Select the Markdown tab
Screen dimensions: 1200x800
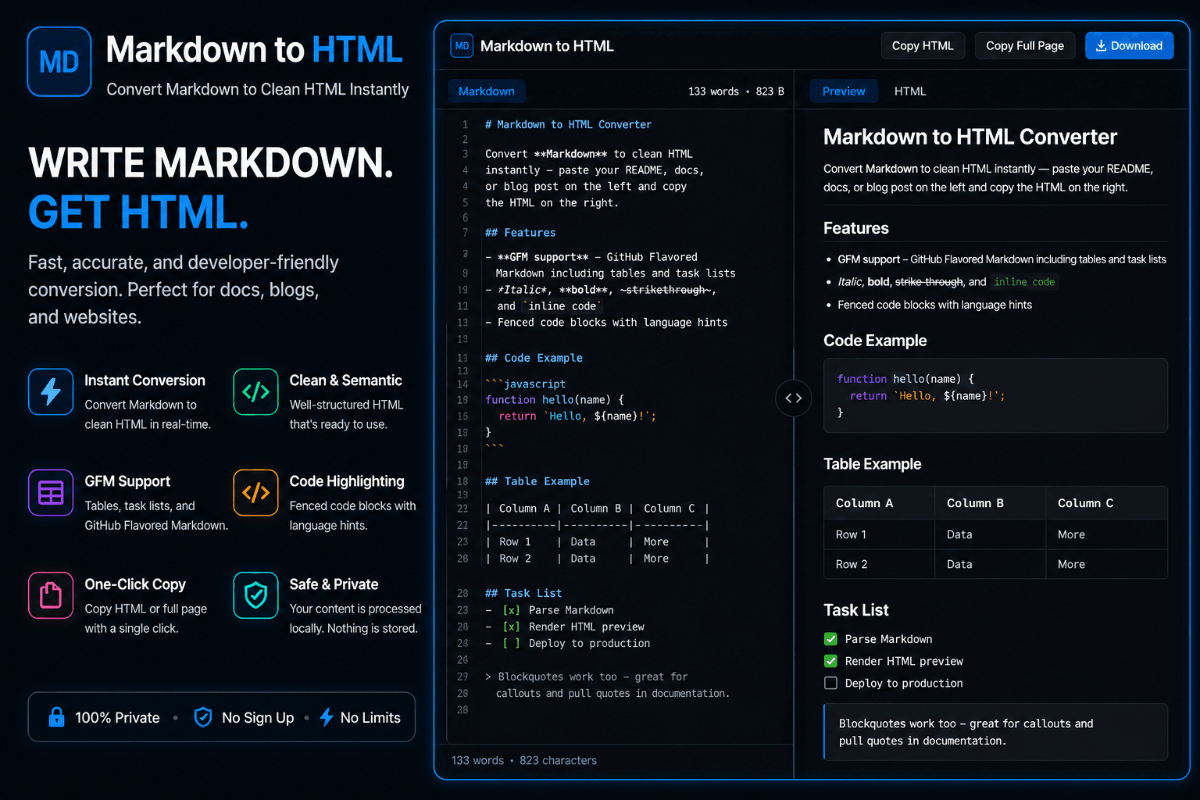(486, 91)
